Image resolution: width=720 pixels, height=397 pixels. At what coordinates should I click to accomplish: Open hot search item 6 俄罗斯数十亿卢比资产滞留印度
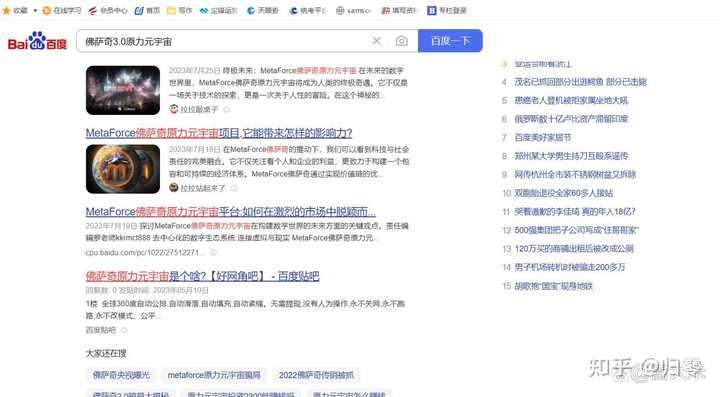point(571,119)
